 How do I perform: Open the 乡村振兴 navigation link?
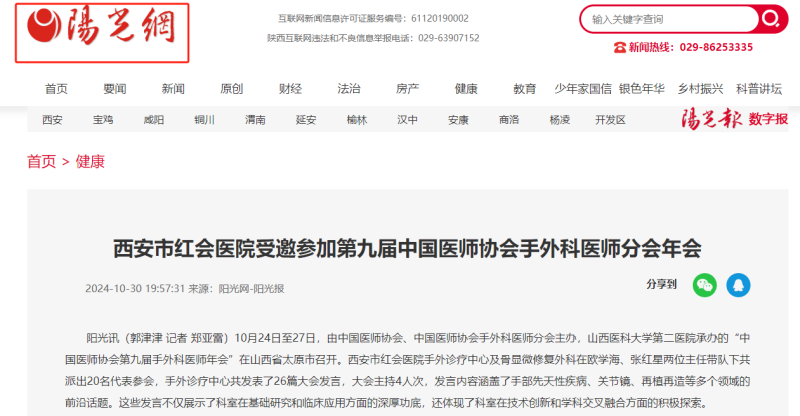700,89
